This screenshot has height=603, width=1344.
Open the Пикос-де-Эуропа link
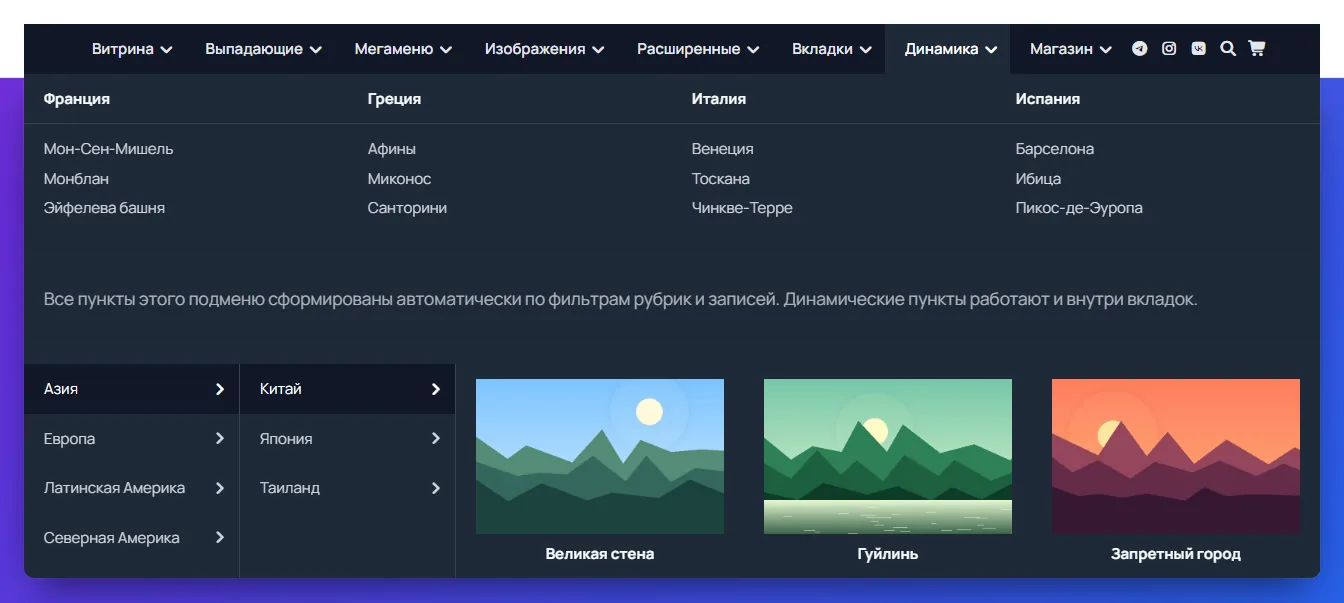[1079, 208]
